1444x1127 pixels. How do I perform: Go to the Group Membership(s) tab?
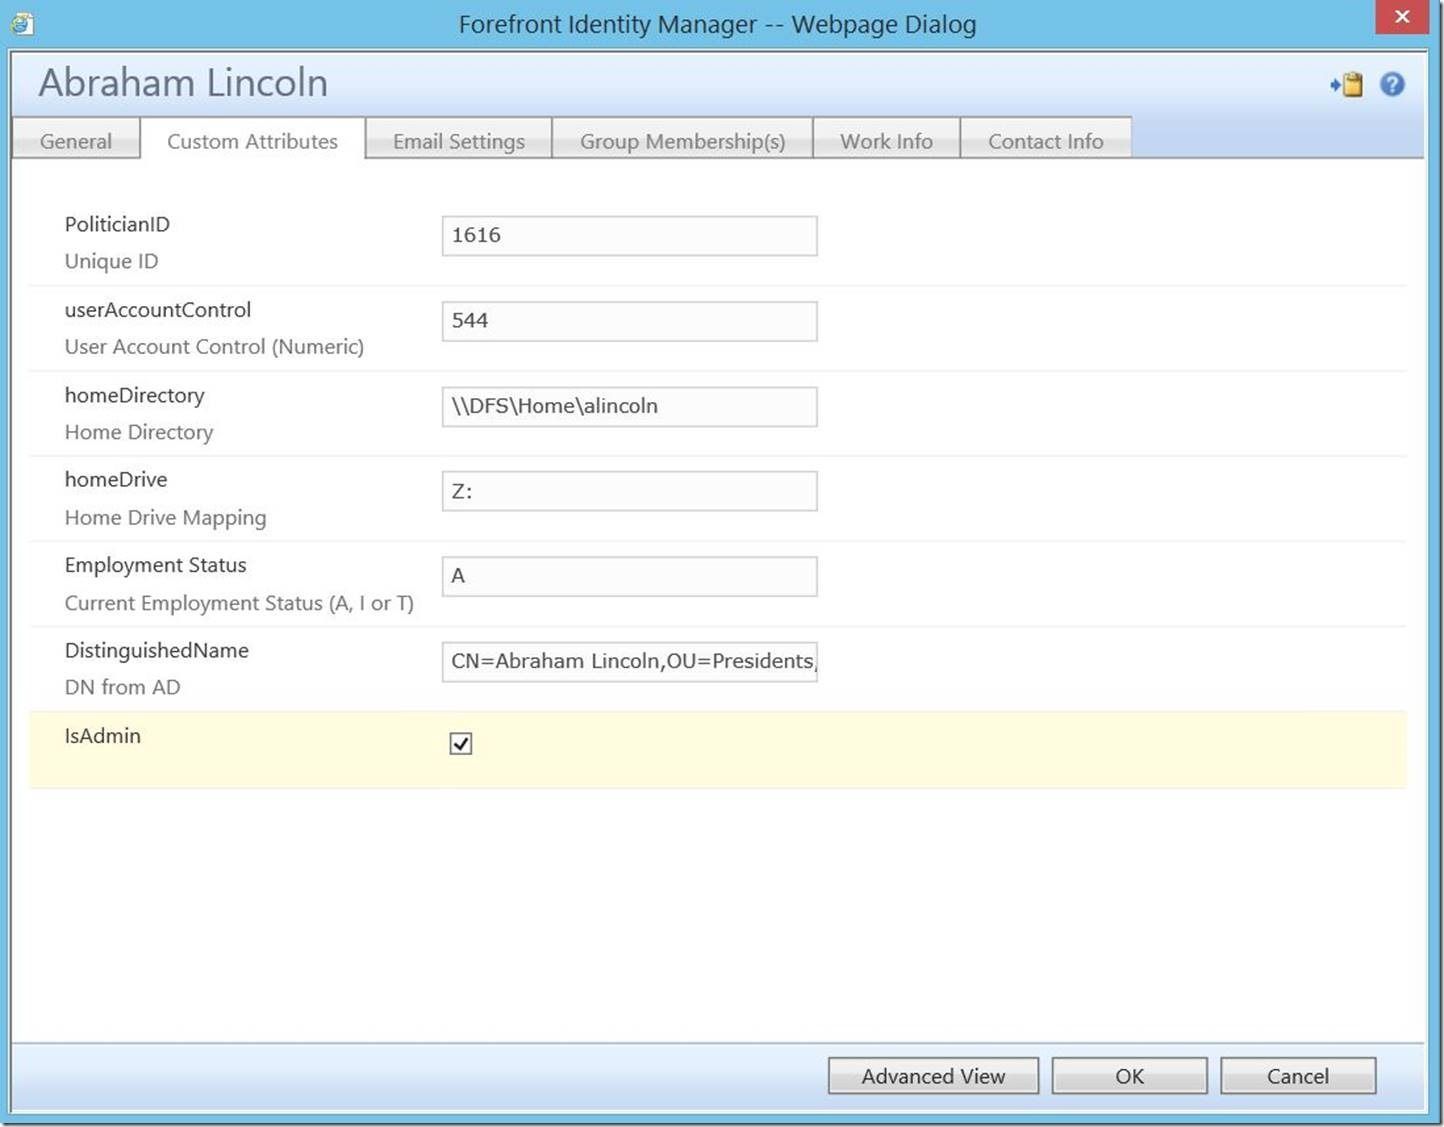tap(683, 141)
